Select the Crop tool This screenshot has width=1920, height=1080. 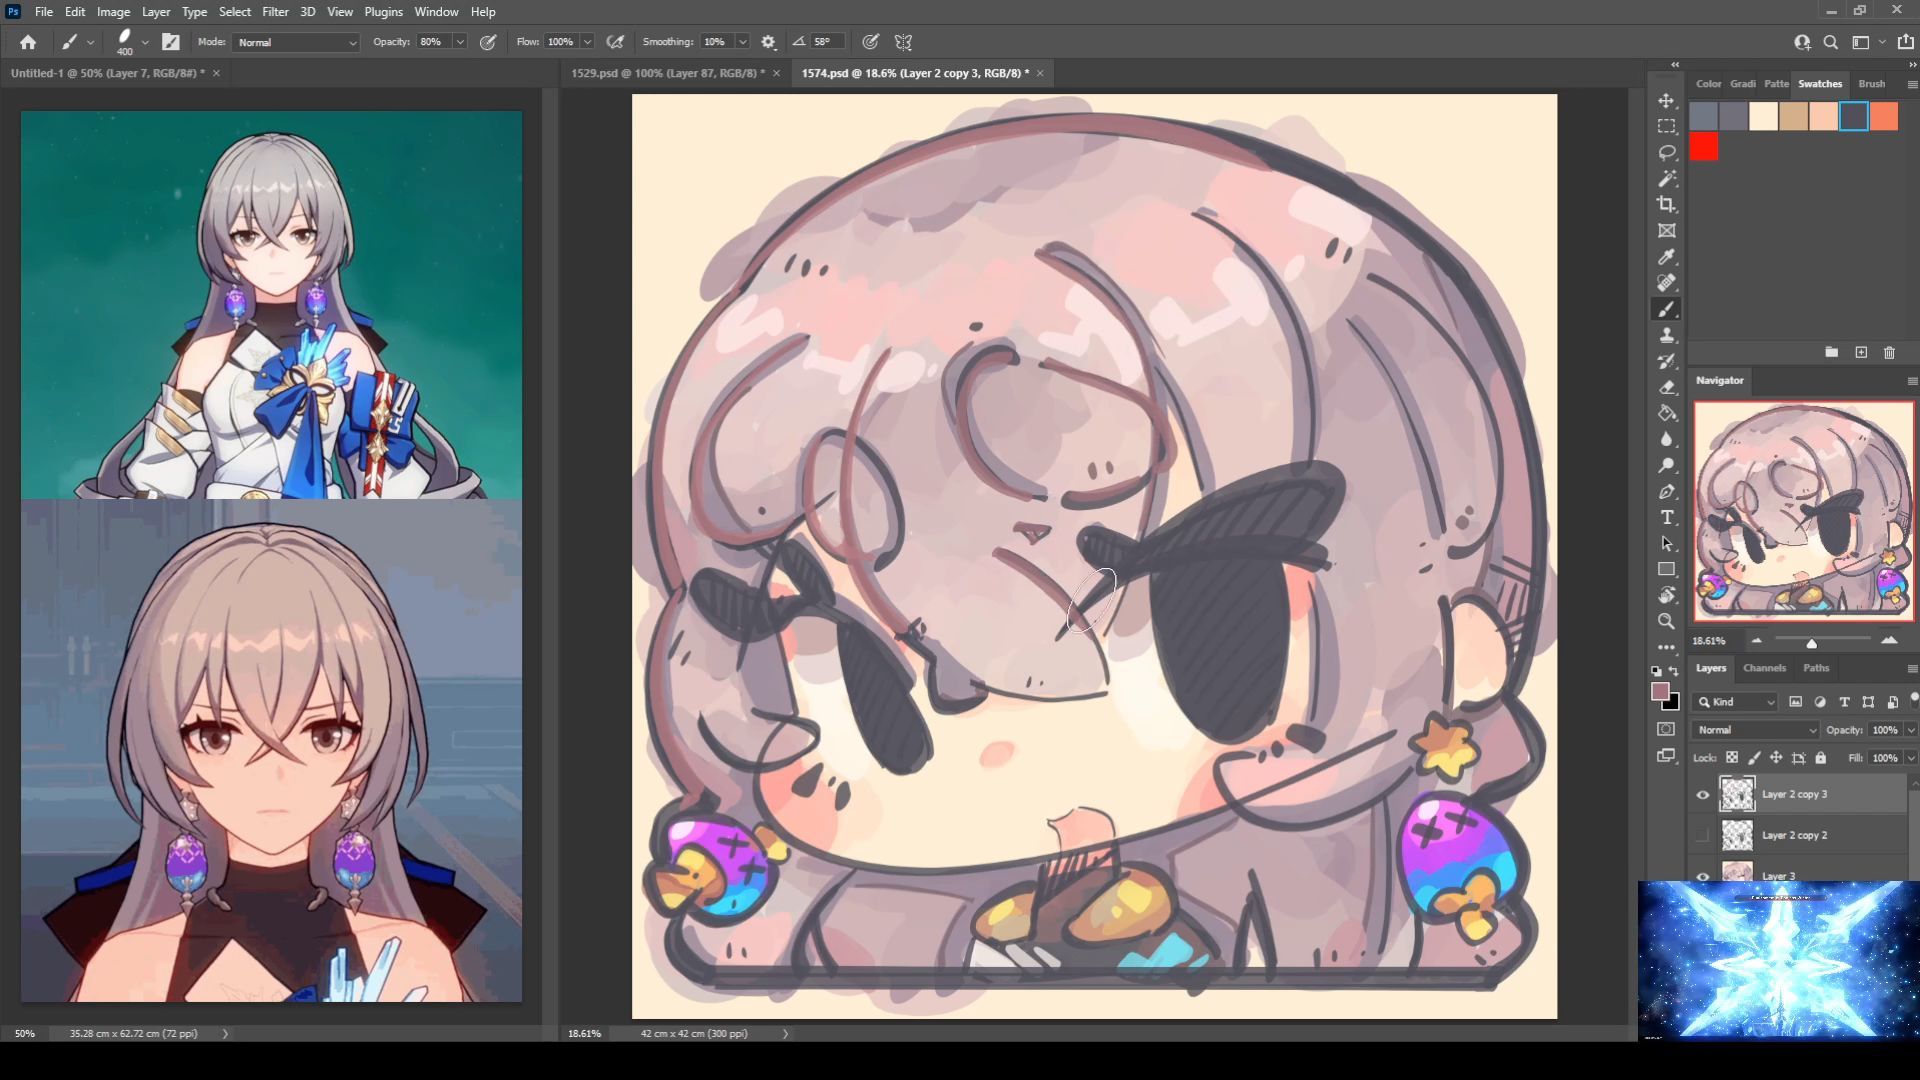[1666, 205]
